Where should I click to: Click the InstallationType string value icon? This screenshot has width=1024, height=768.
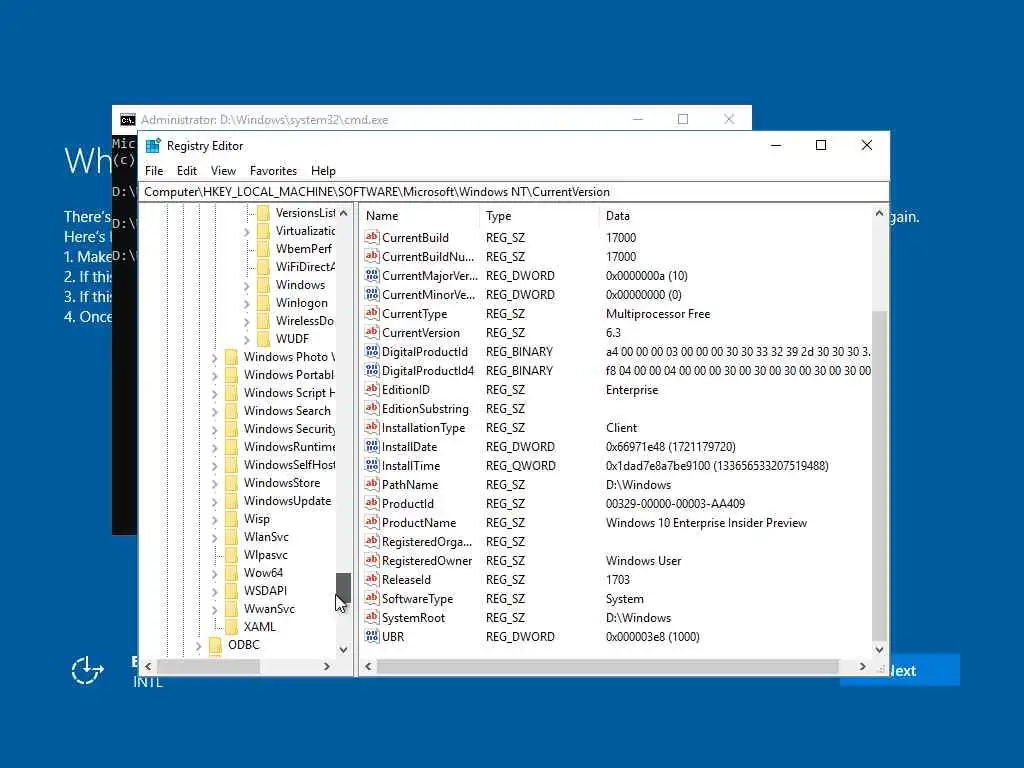point(372,427)
